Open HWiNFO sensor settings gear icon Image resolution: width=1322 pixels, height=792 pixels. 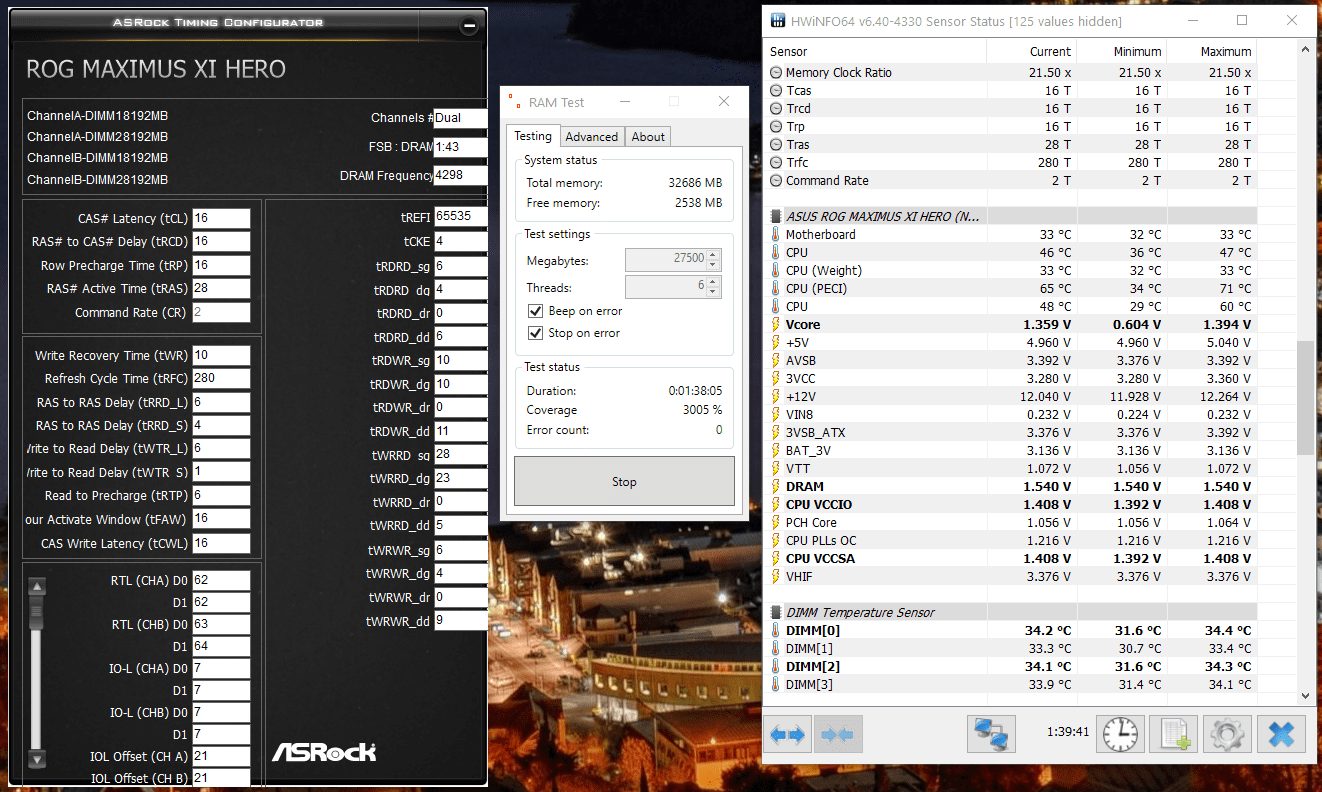pyautogui.click(x=1226, y=735)
